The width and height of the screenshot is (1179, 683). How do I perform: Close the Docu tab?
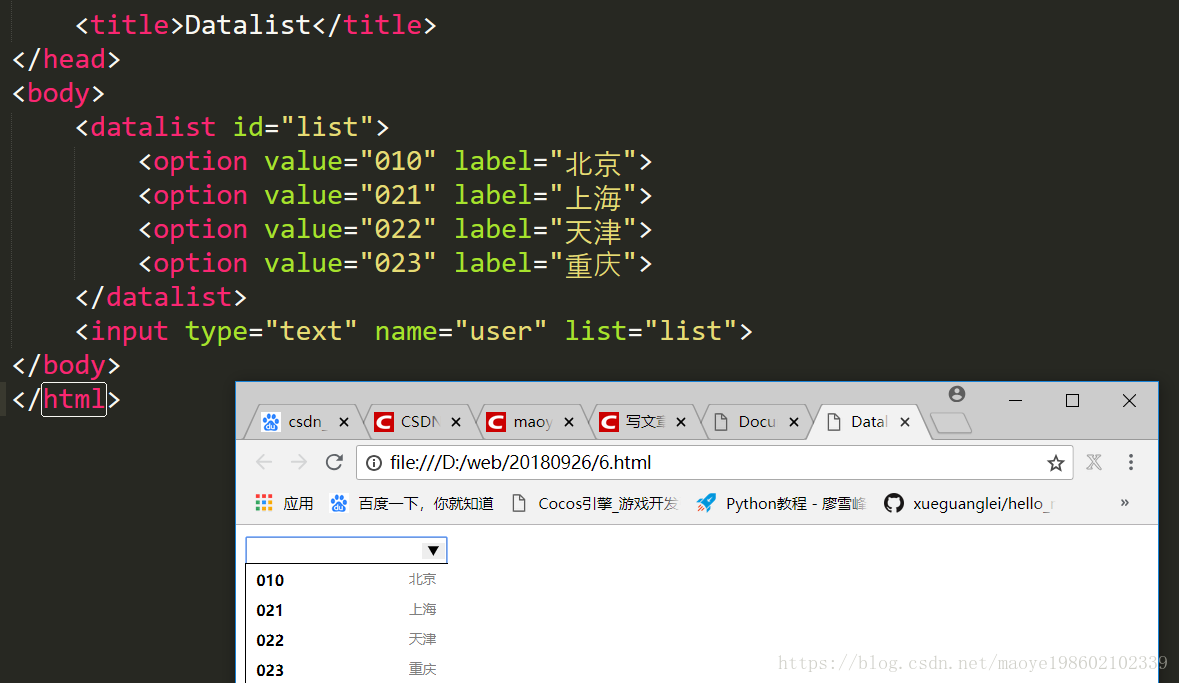coord(793,422)
